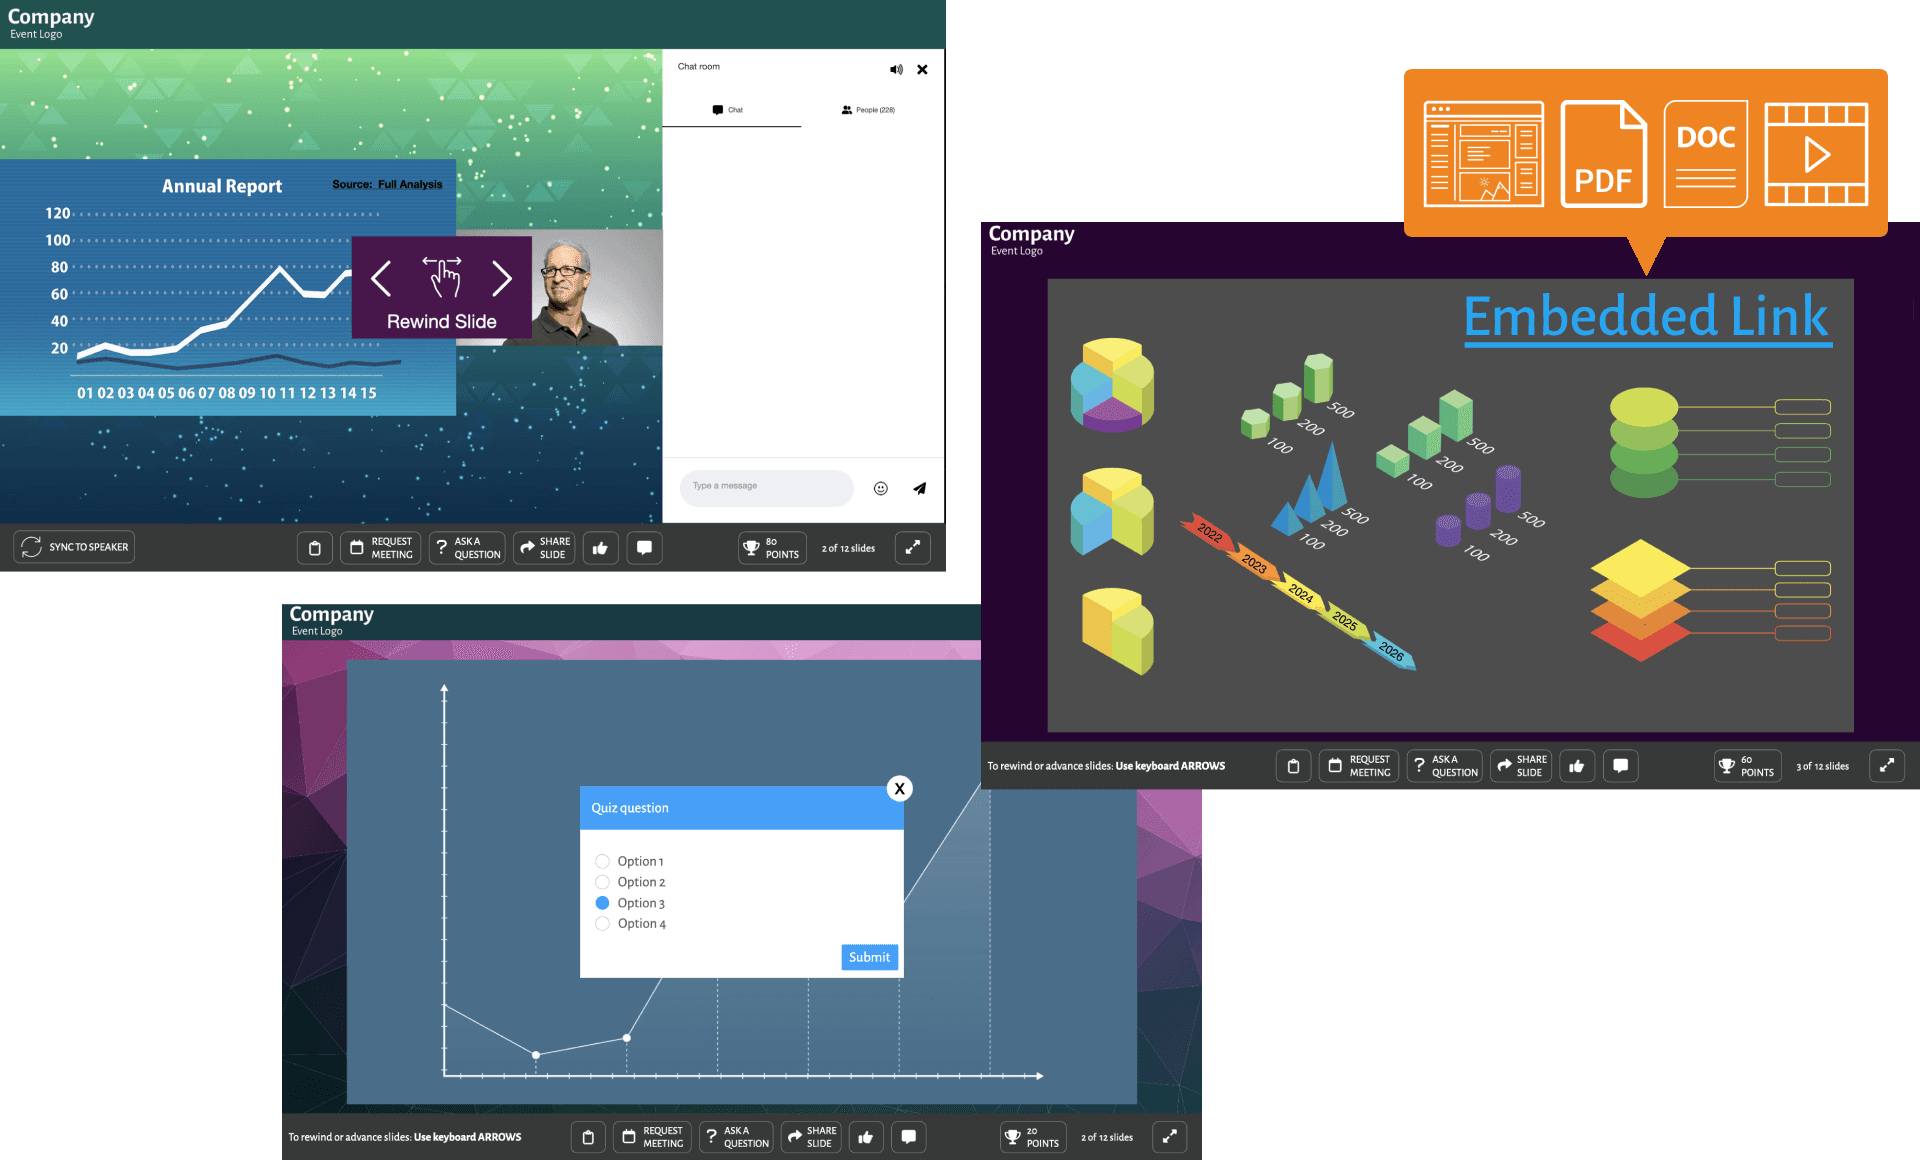The width and height of the screenshot is (1920, 1160).
Task: Toggle fullscreen icon in bottom window
Action: 1170,1137
